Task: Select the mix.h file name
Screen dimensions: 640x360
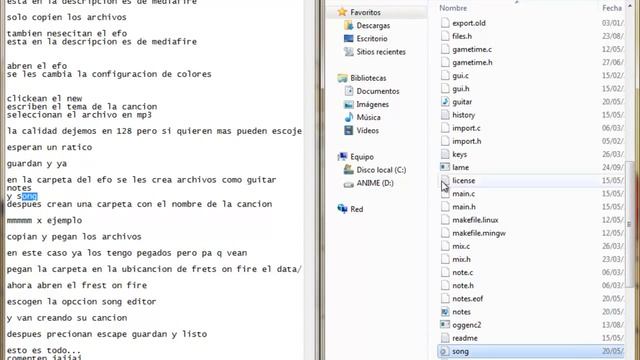Action: (462, 259)
